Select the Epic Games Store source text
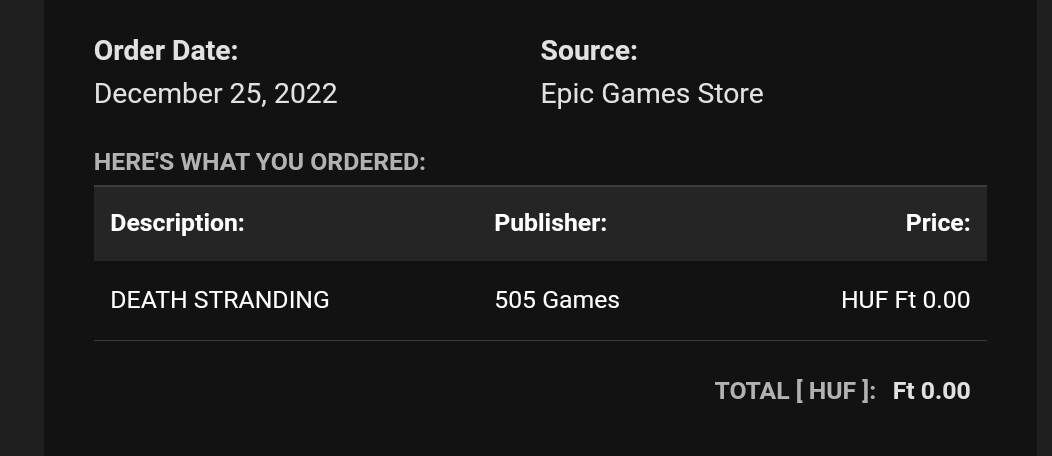Image resolution: width=1052 pixels, height=456 pixels. pyautogui.click(x=651, y=94)
